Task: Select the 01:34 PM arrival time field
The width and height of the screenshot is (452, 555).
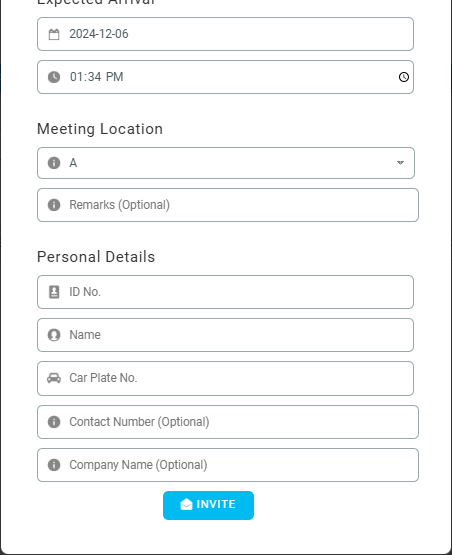Action: (x=225, y=77)
